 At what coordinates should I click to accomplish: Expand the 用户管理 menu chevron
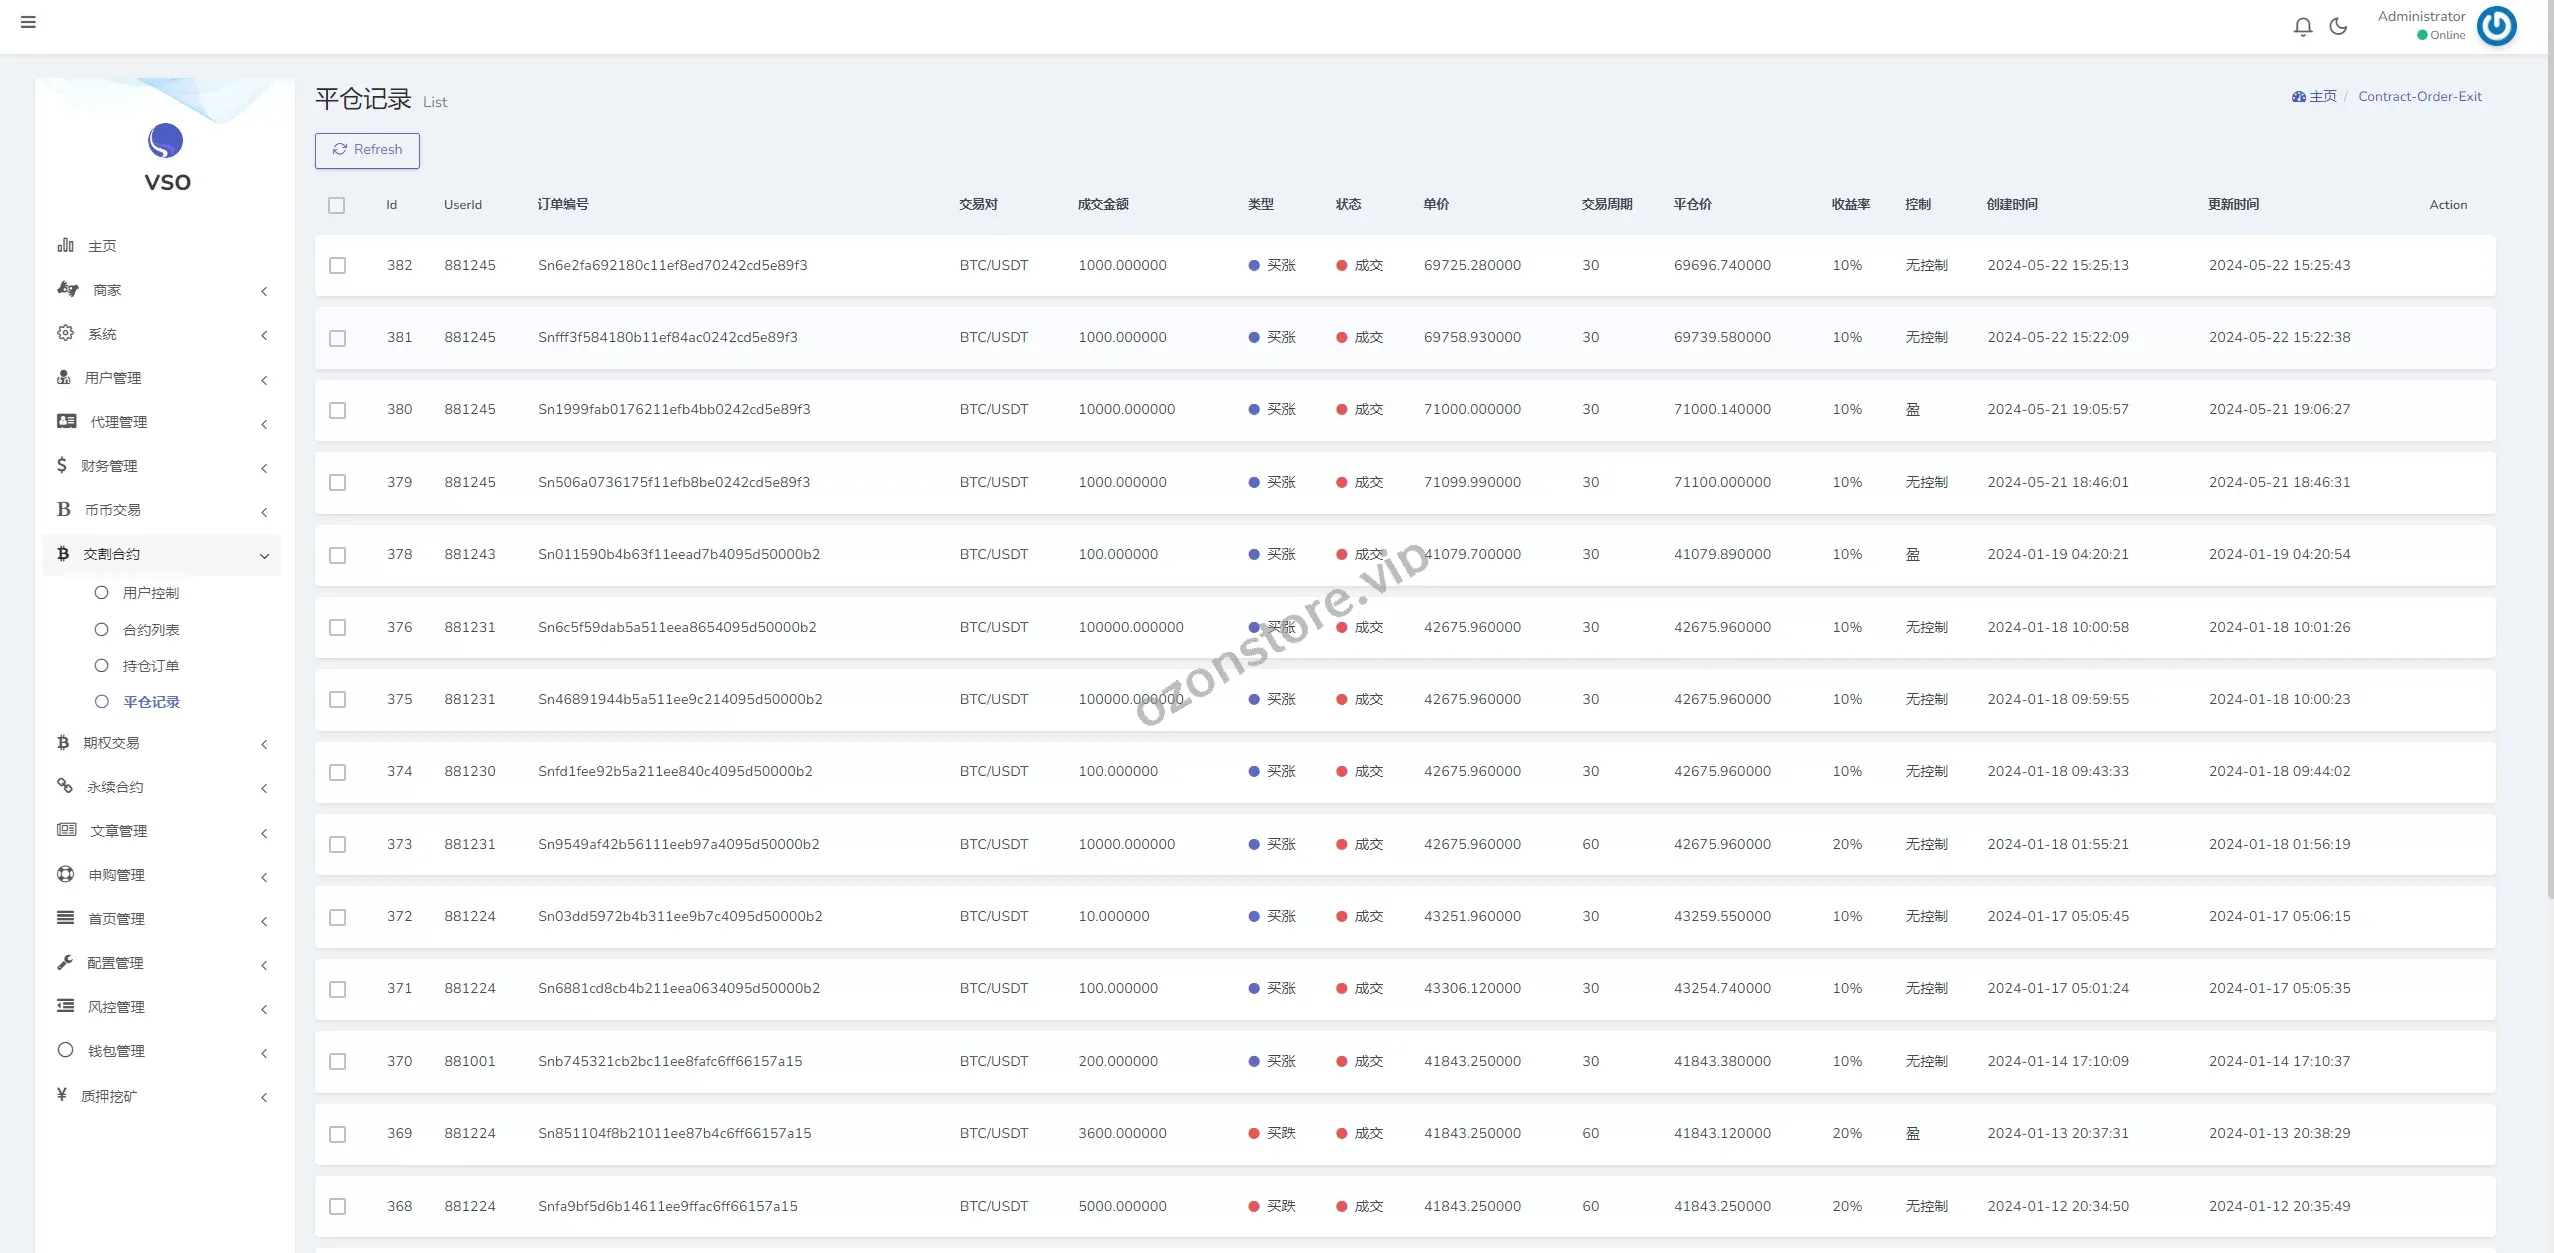(x=264, y=379)
